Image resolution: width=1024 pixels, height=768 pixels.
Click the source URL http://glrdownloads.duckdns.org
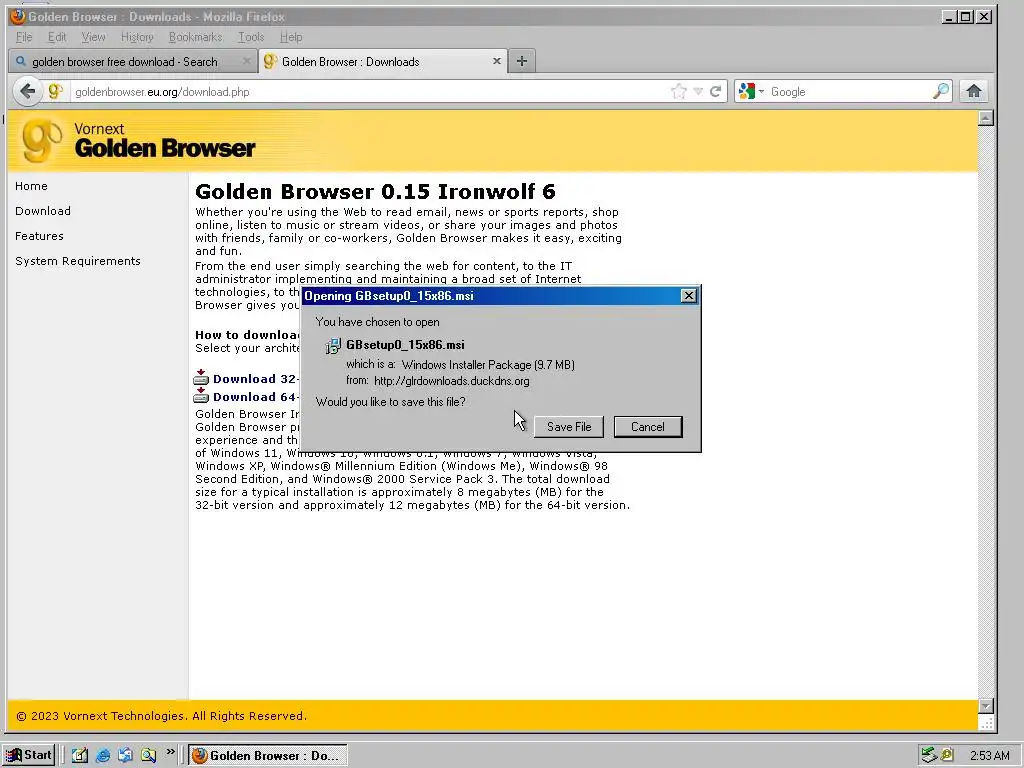(x=452, y=381)
